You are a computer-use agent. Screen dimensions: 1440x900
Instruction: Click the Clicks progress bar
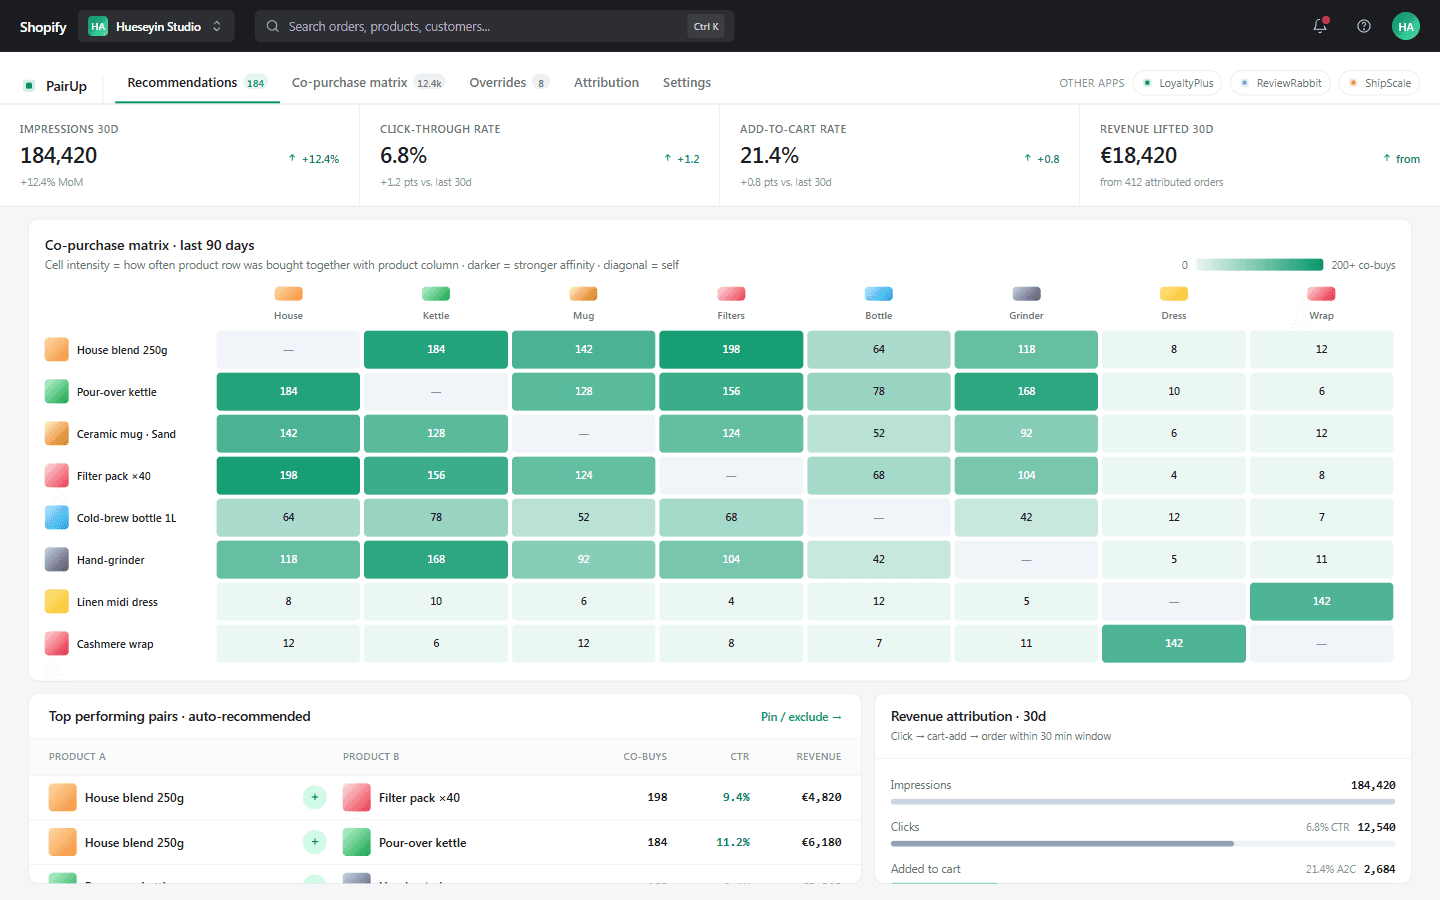coord(1143,844)
